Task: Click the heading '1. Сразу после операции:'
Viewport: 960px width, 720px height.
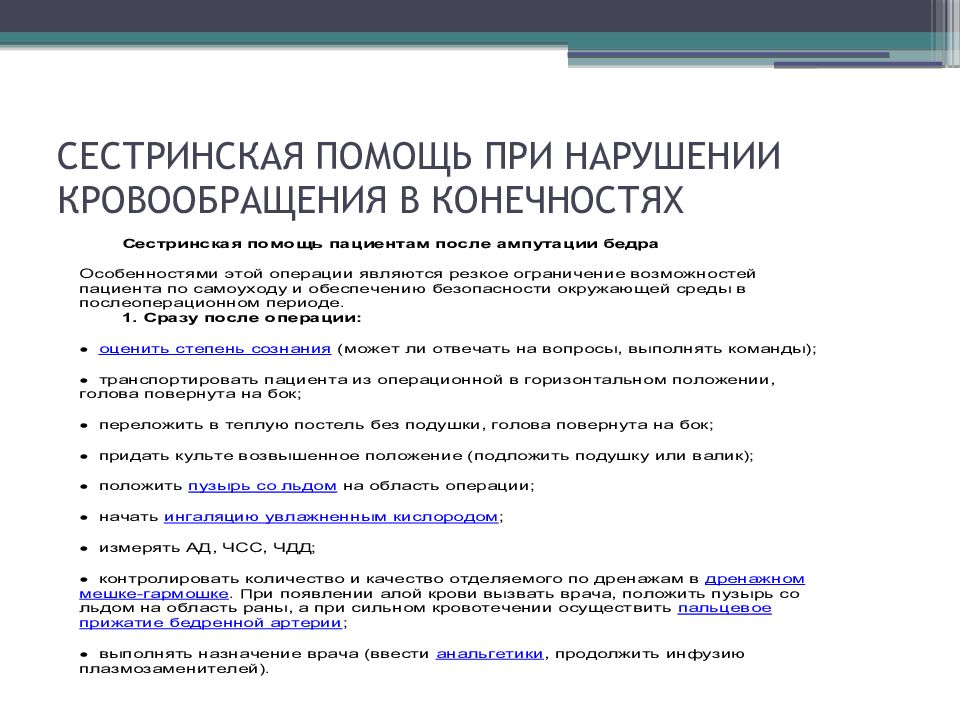Action: point(241,317)
